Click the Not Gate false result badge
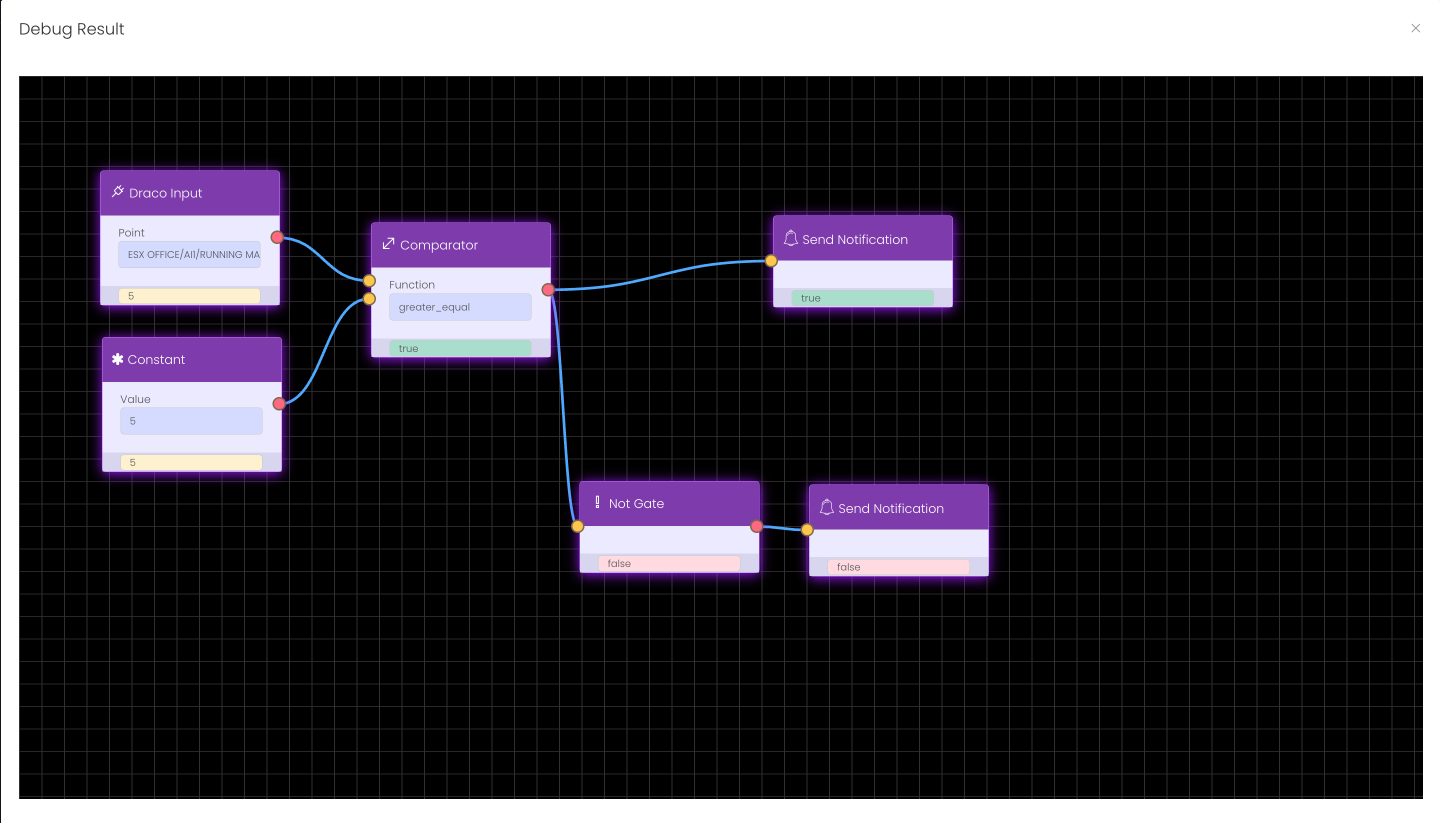 coord(669,564)
